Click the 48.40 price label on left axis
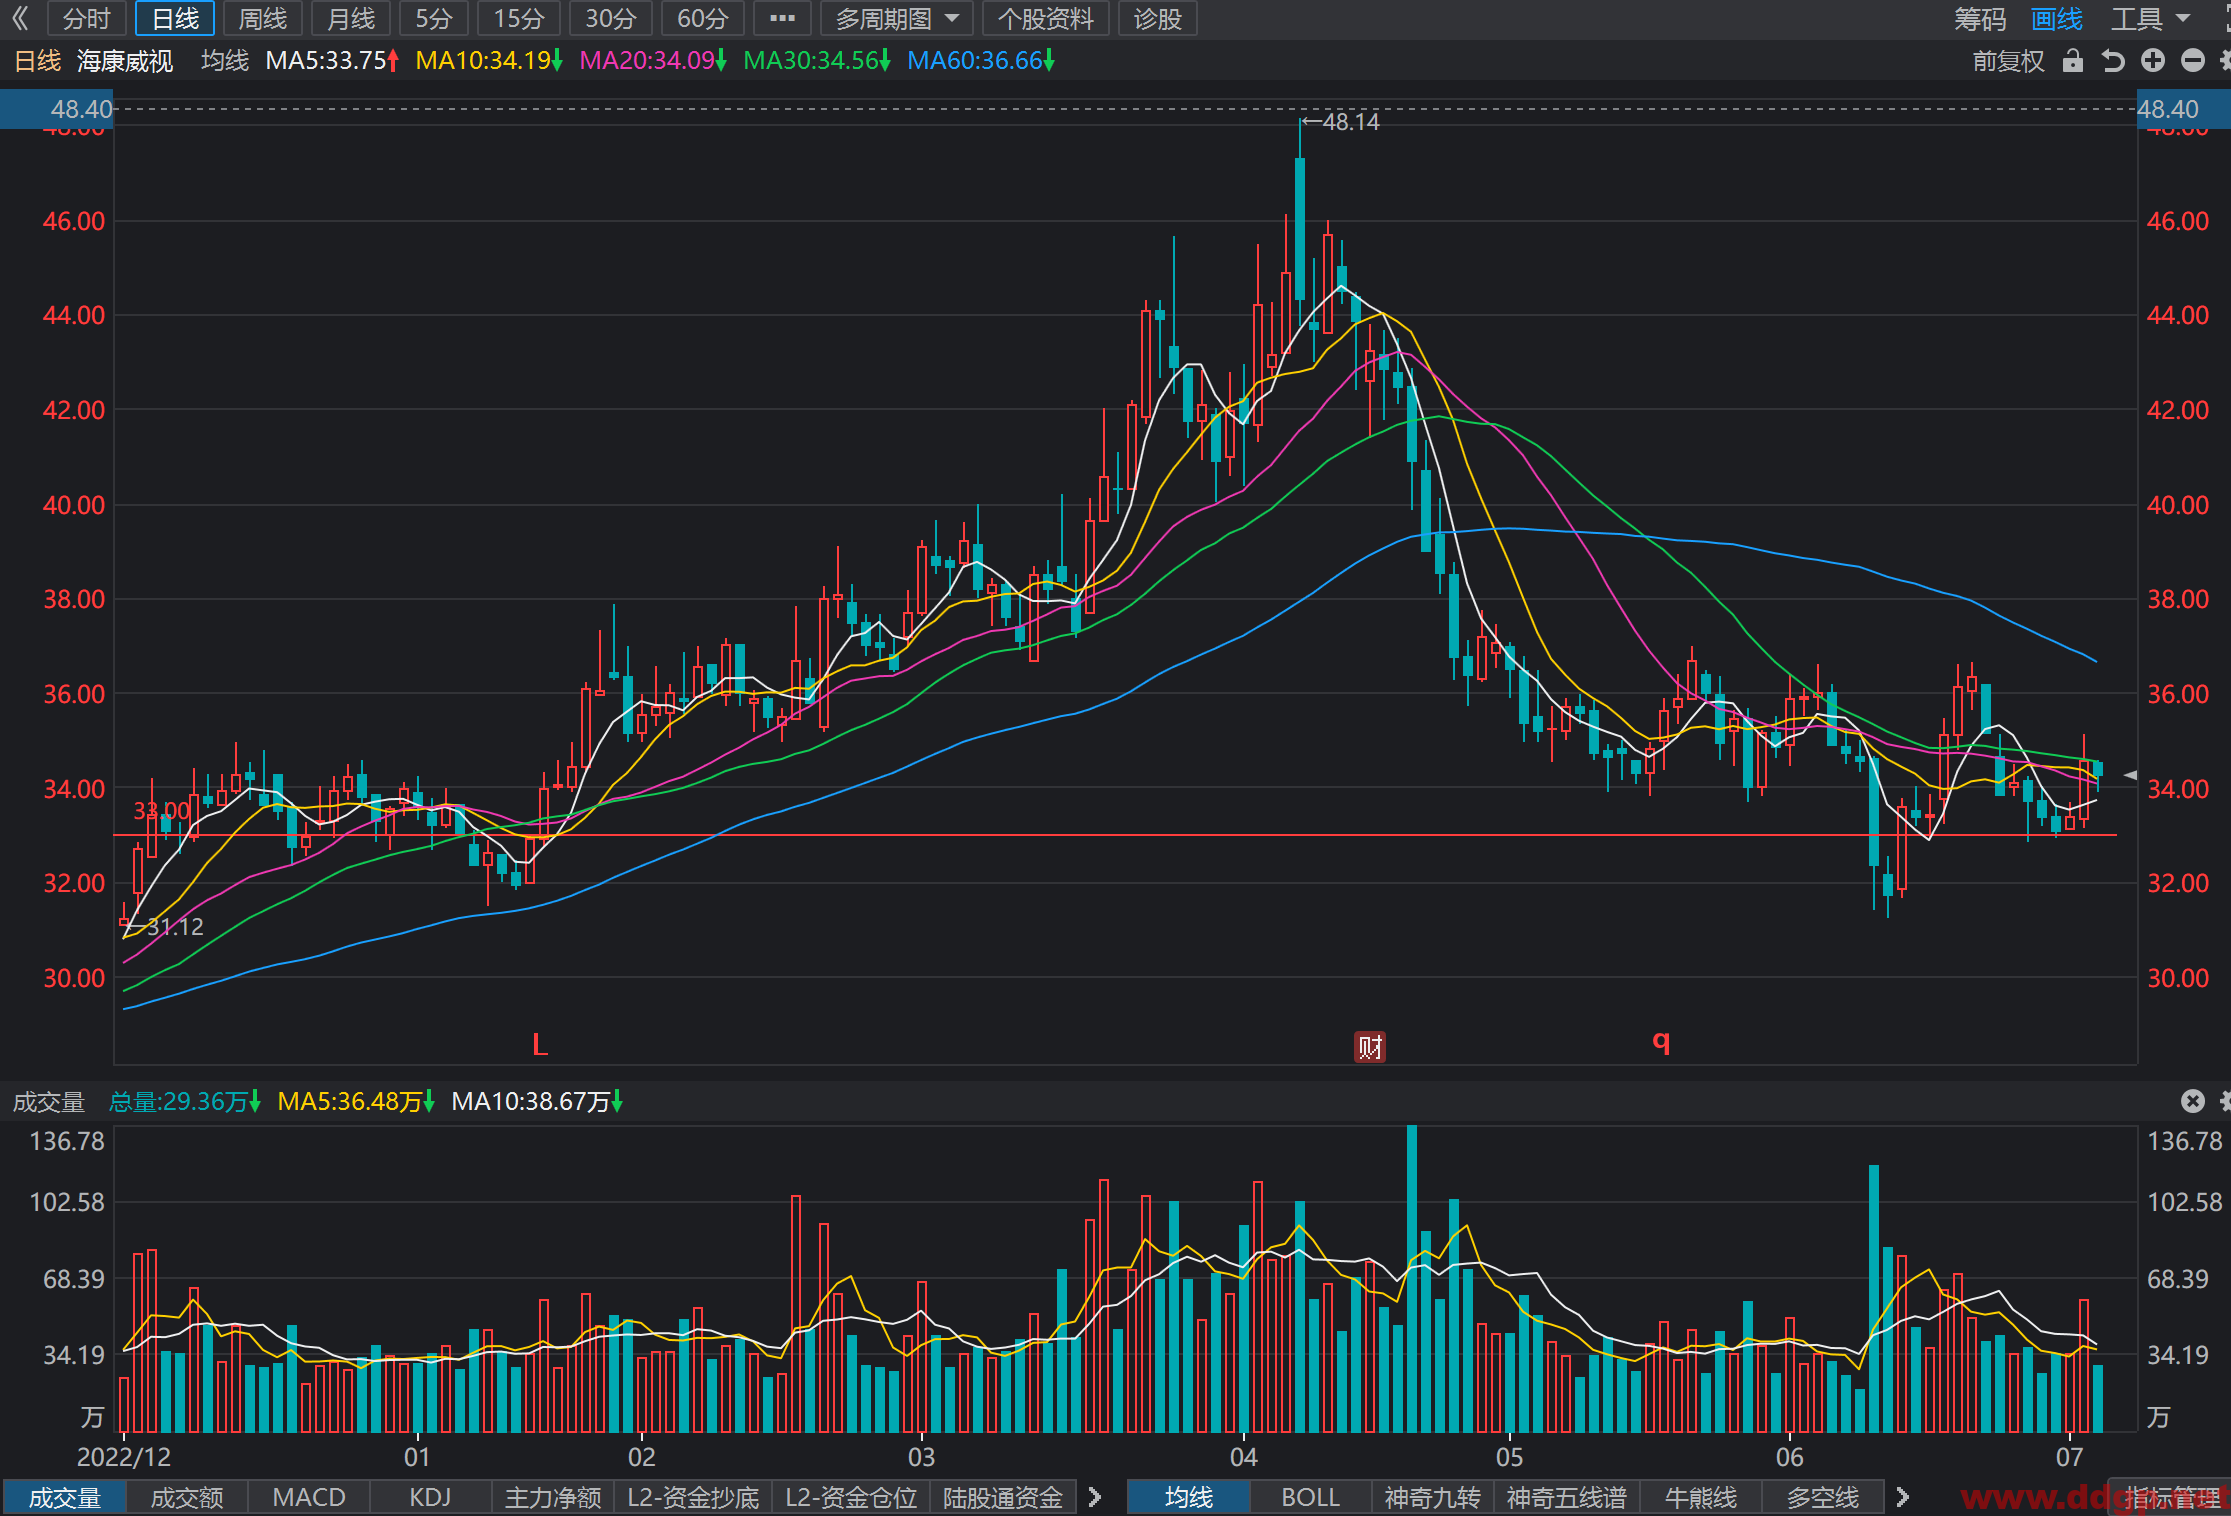 coord(57,109)
